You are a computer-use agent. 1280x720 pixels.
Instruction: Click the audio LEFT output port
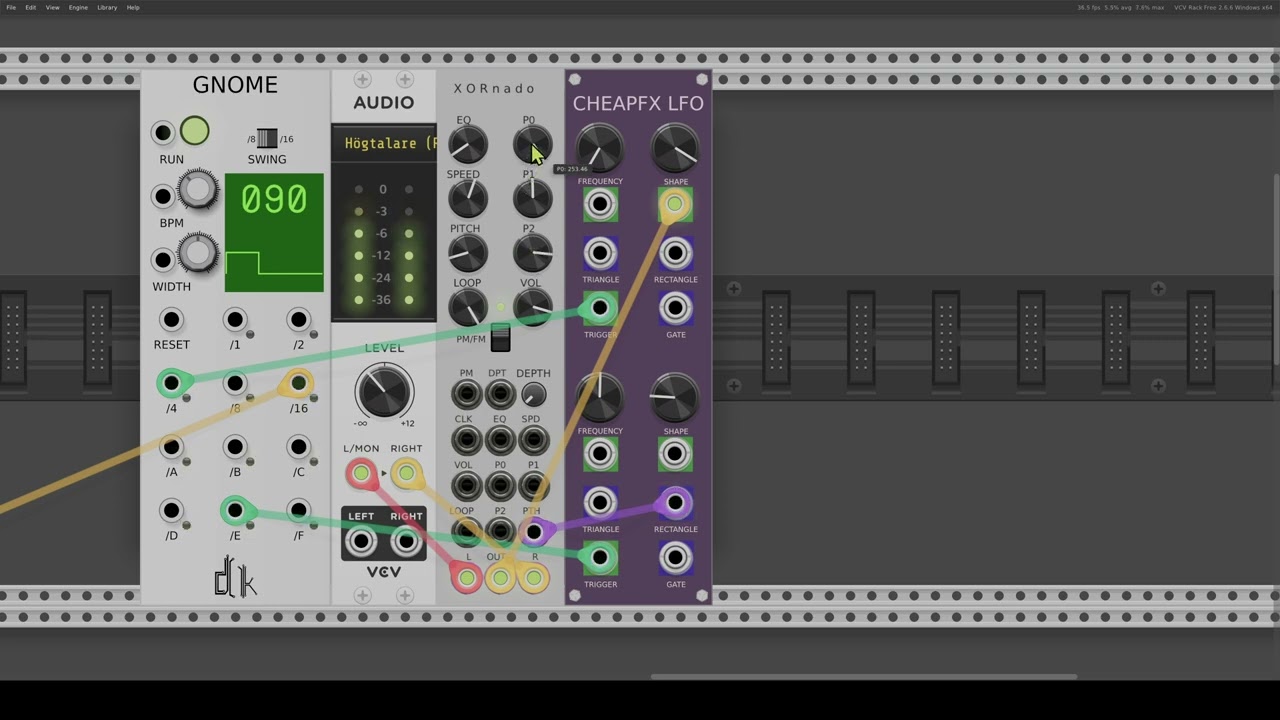361,542
